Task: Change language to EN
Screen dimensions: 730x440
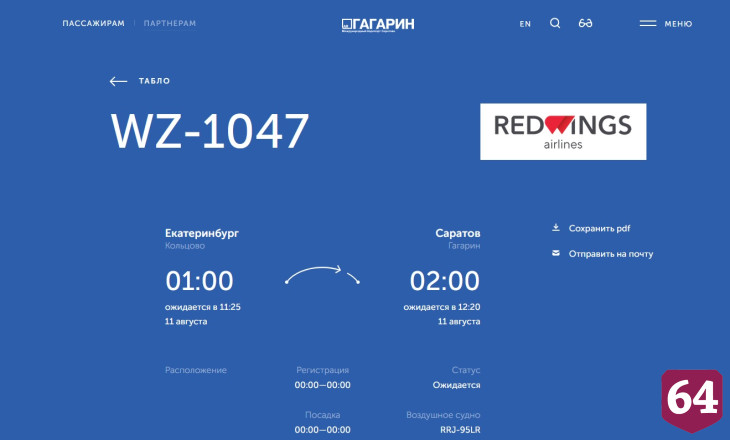Action: (x=525, y=24)
